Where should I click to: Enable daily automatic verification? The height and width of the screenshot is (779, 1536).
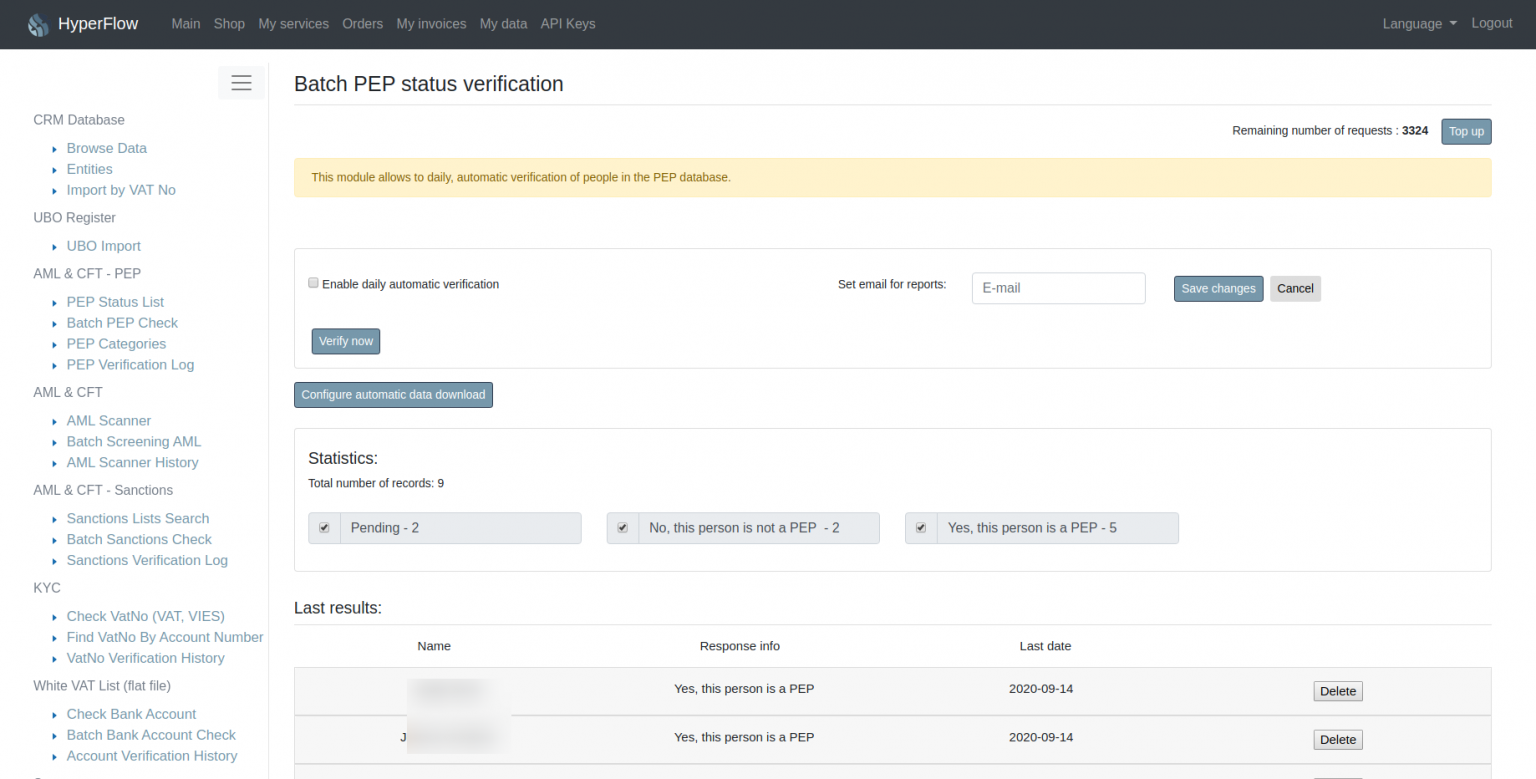(x=313, y=283)
